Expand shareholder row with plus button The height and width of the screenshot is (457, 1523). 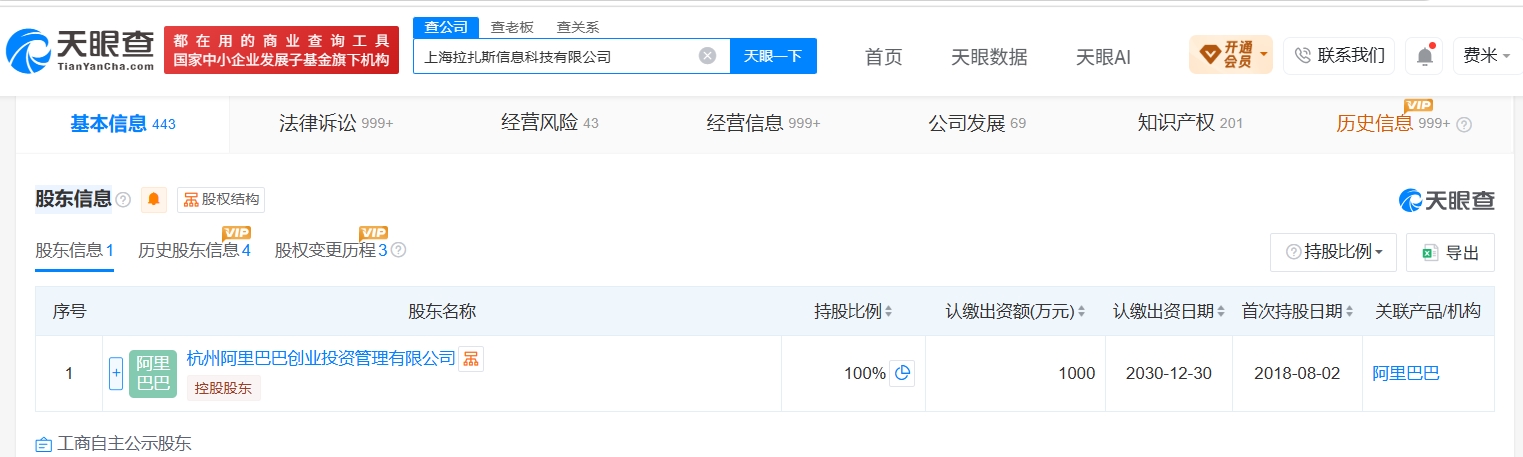click(116, 374)
